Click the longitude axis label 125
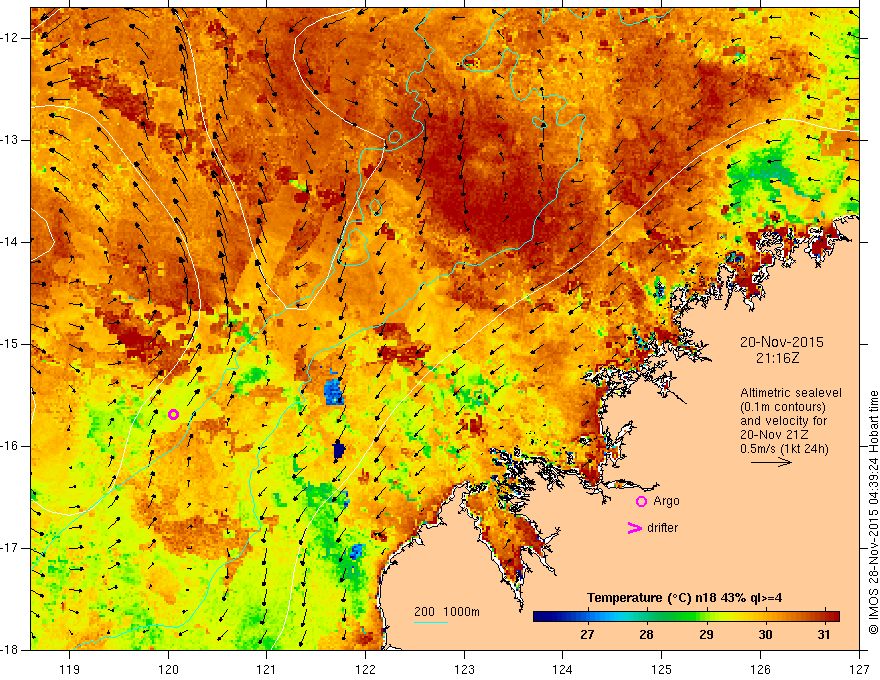880x680 pixels. tap(662, 669)
